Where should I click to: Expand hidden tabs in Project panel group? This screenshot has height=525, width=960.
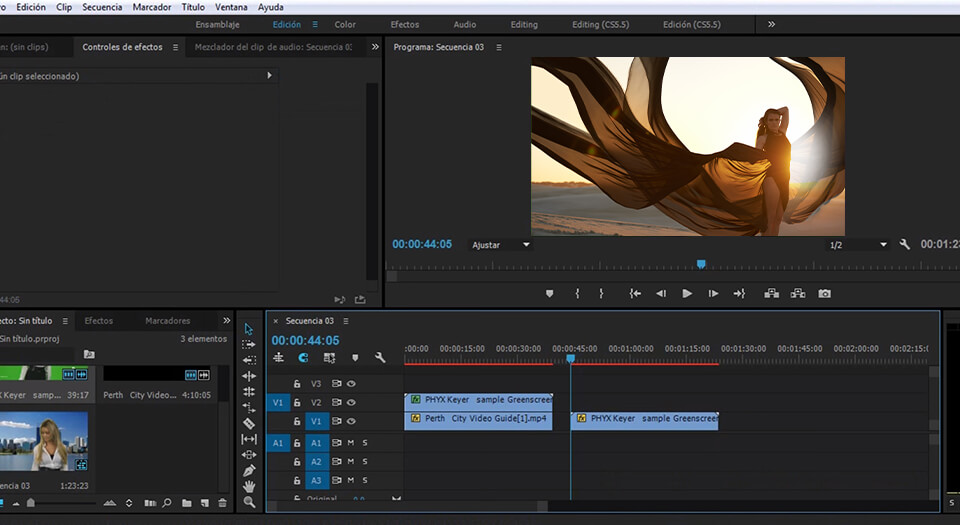(227, 321)
